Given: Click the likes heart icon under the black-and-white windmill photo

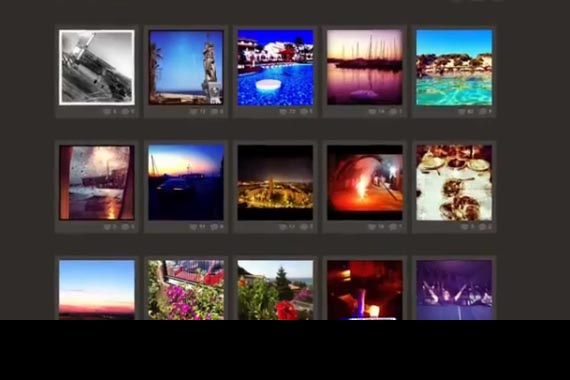Looking at the screenshot, I should 107,112.
